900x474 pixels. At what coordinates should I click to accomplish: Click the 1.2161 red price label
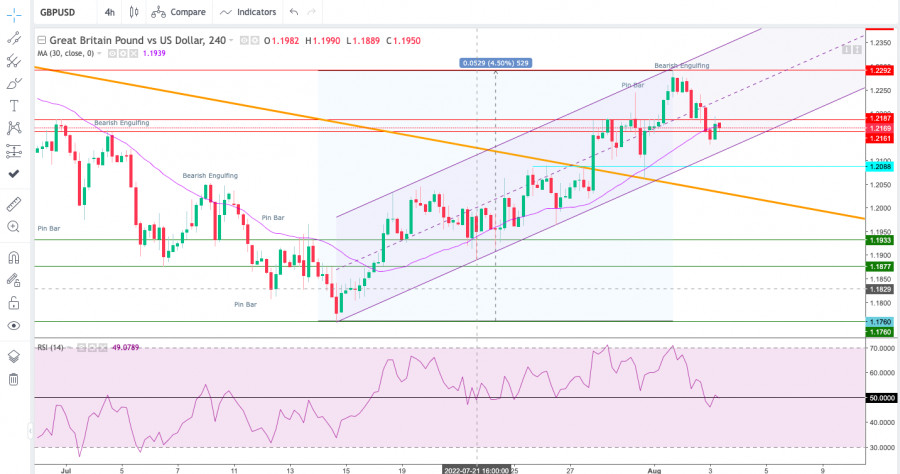(880, 139)
